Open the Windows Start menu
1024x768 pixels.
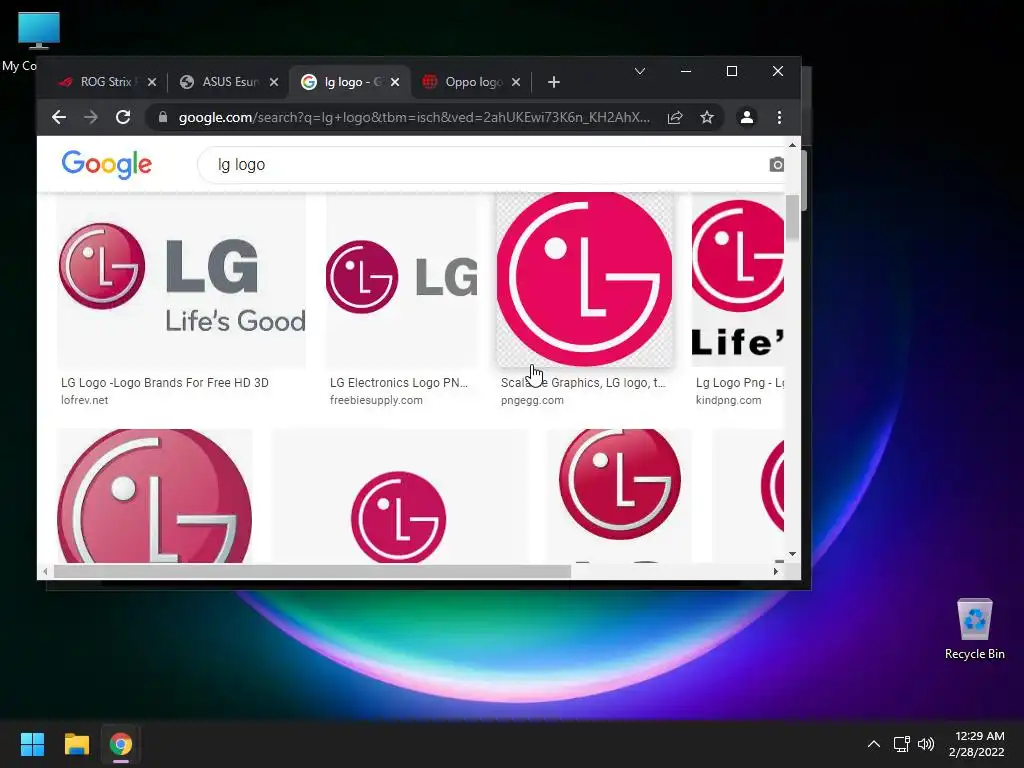(x=32, y=744)
